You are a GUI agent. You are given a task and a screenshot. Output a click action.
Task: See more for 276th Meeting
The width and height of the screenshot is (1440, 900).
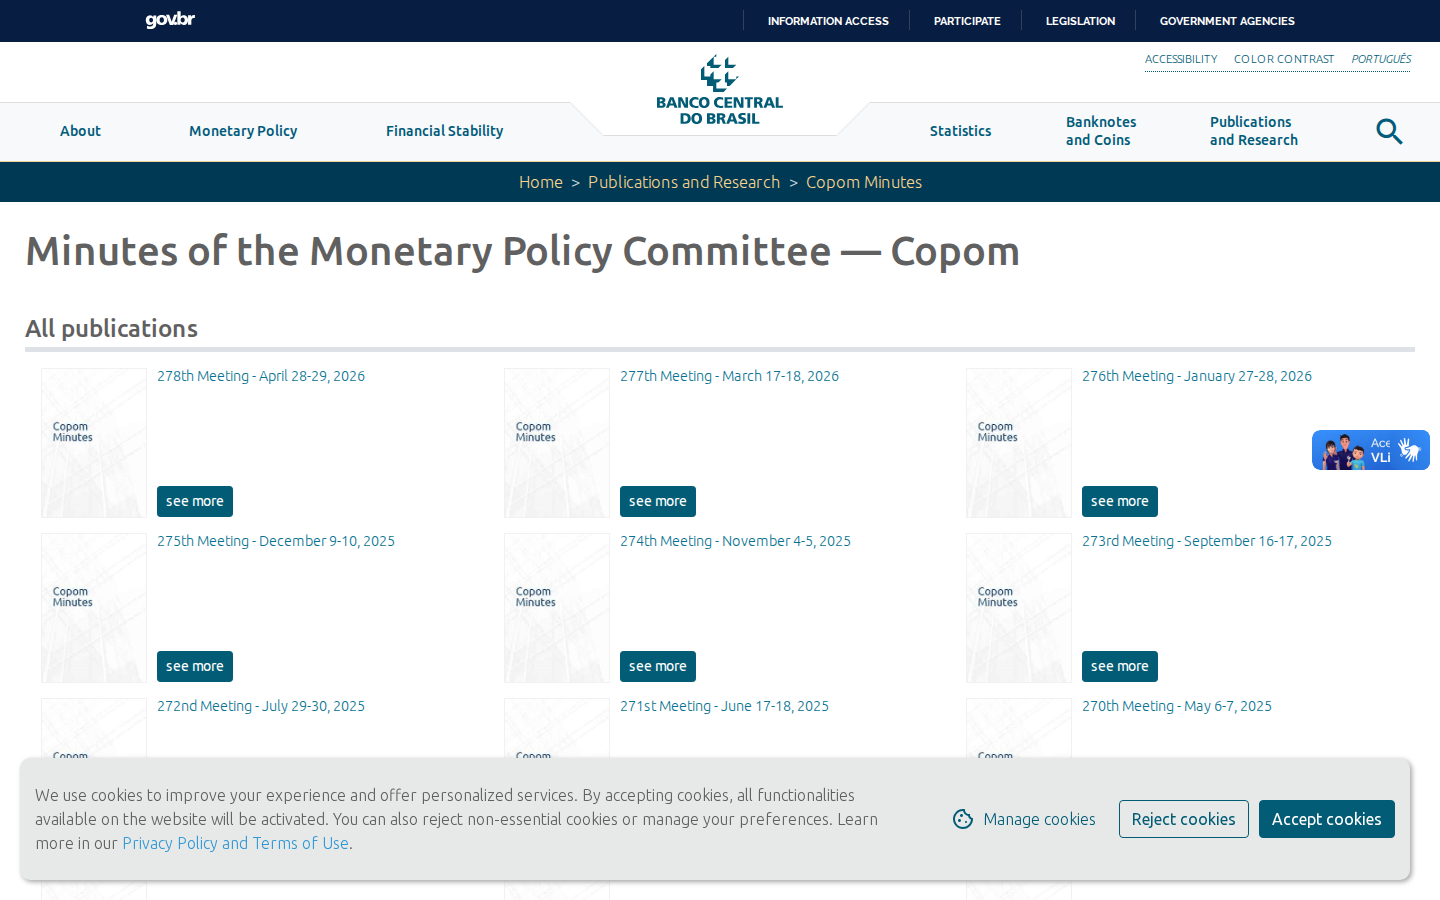point(1120,501)
